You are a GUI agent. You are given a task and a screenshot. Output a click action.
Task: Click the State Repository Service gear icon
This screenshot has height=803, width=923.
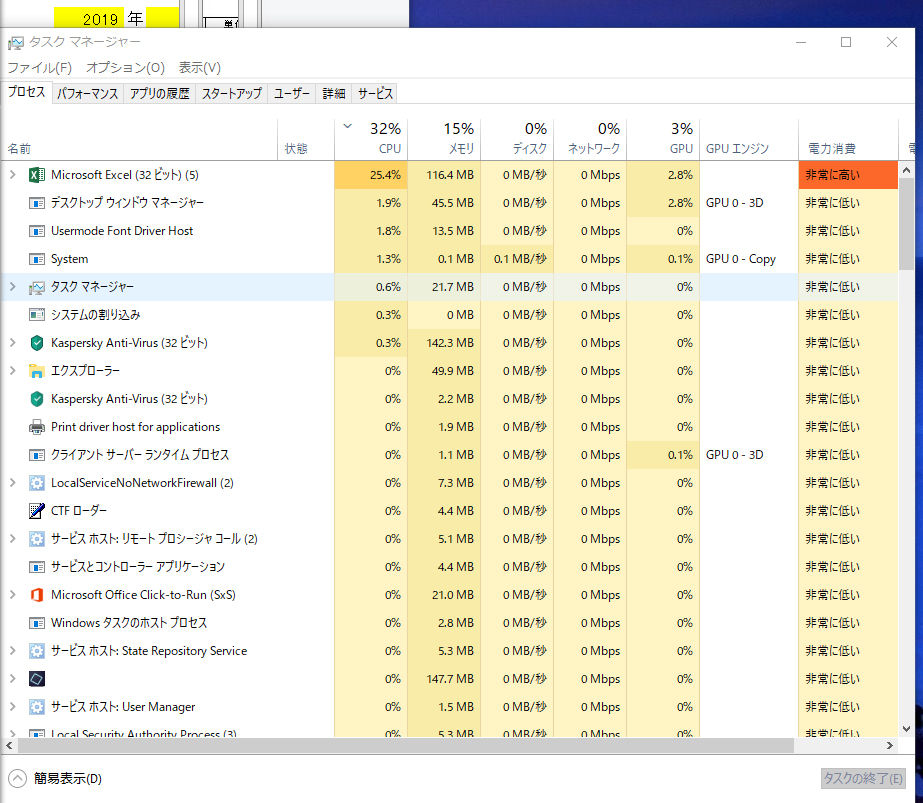[36, 651]
